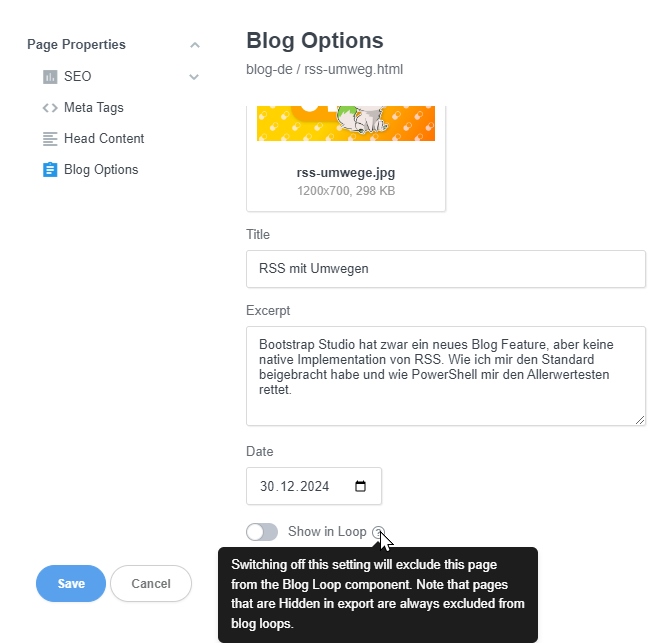Open the Meta Tags page

click(x=94, y=108)
